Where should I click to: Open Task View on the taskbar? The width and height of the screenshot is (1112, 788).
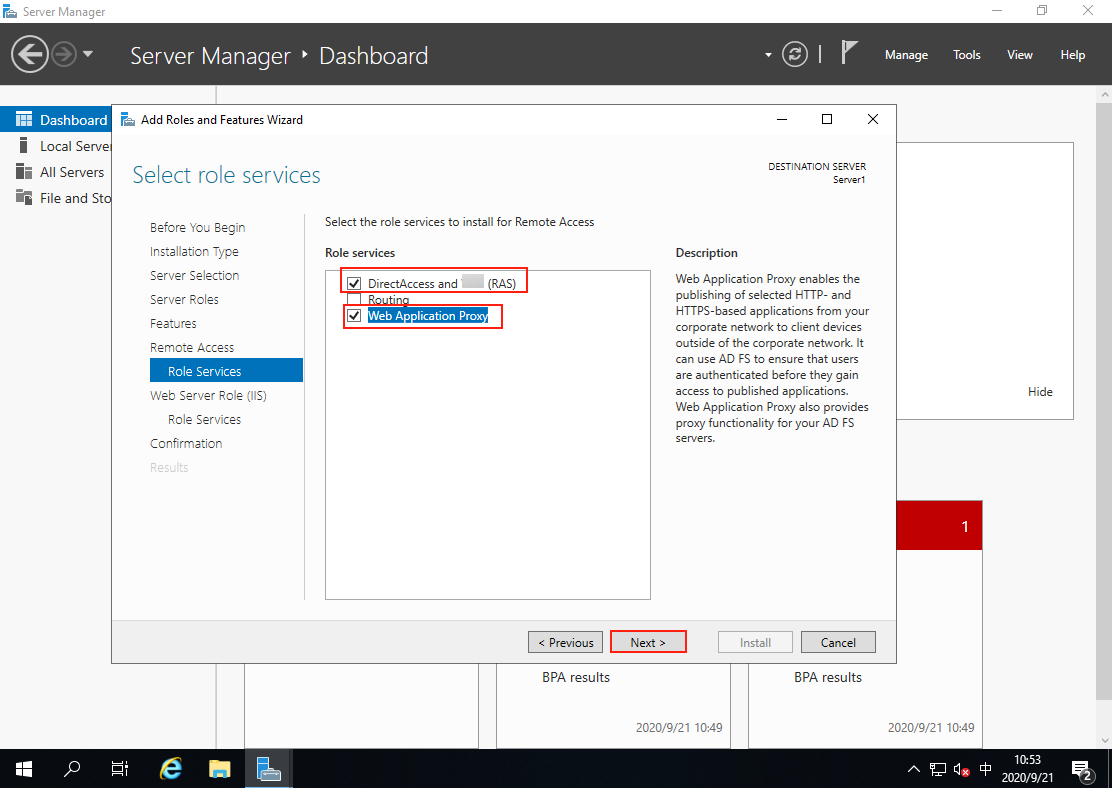120,769
